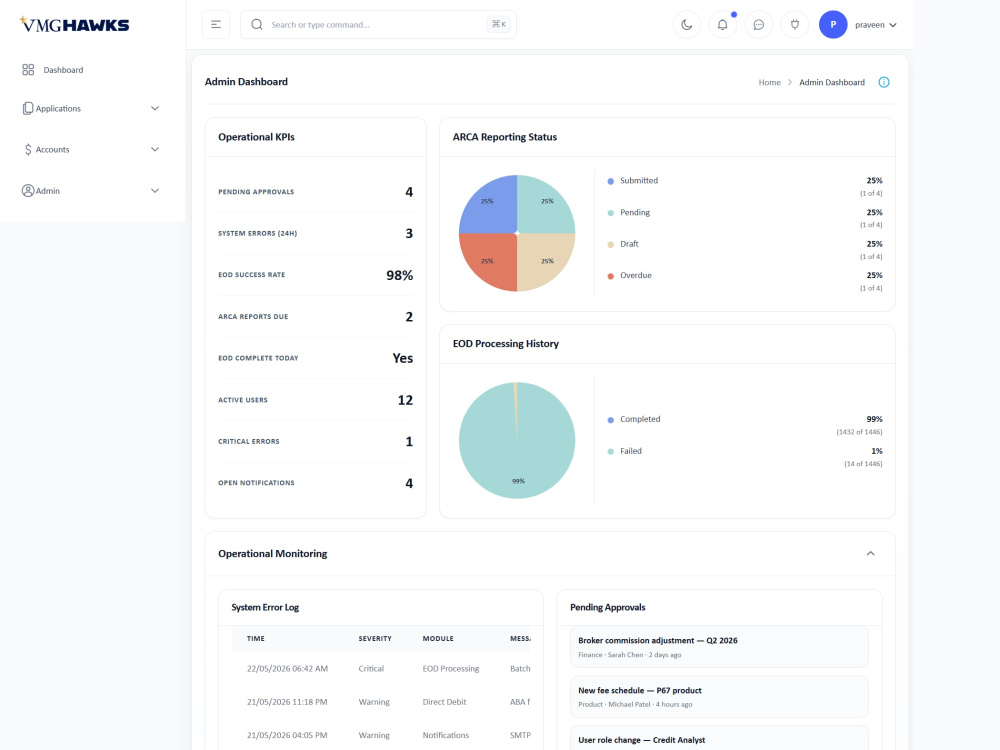Open the chat messages icon
The image size is (1000, 750).
click(x=758, y=24)
